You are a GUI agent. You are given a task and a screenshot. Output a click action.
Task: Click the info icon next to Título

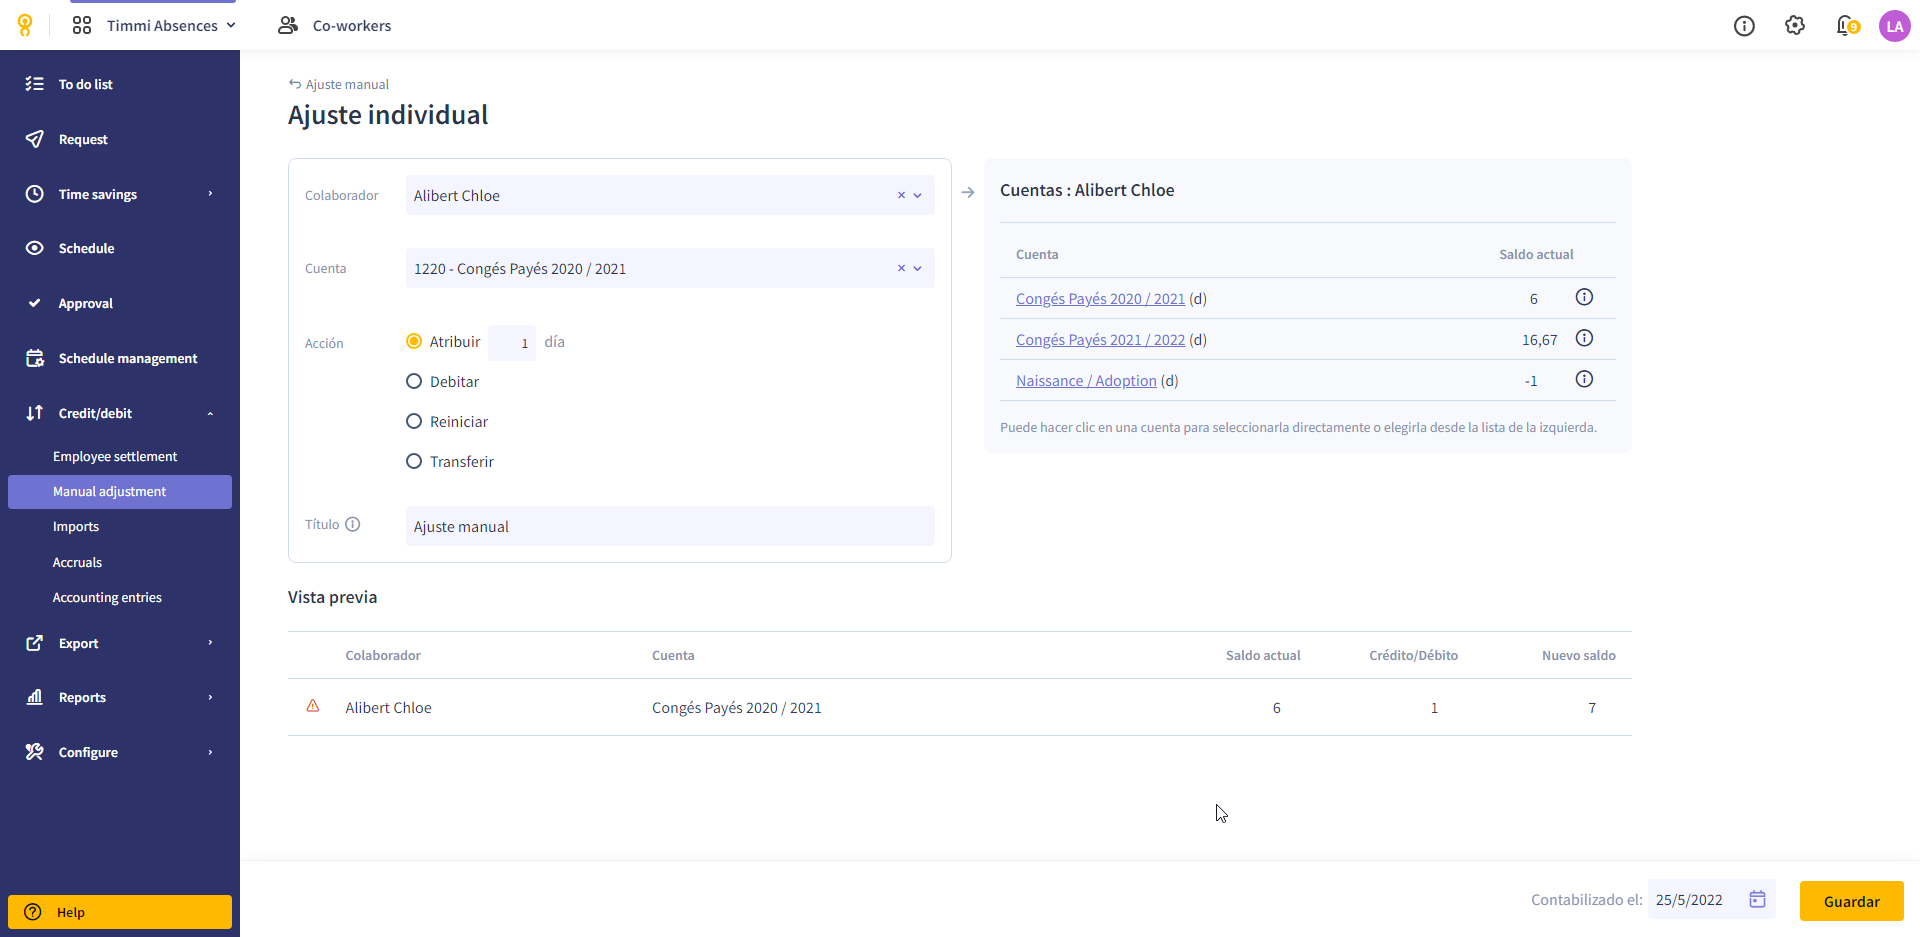click(x=352, y=524)
